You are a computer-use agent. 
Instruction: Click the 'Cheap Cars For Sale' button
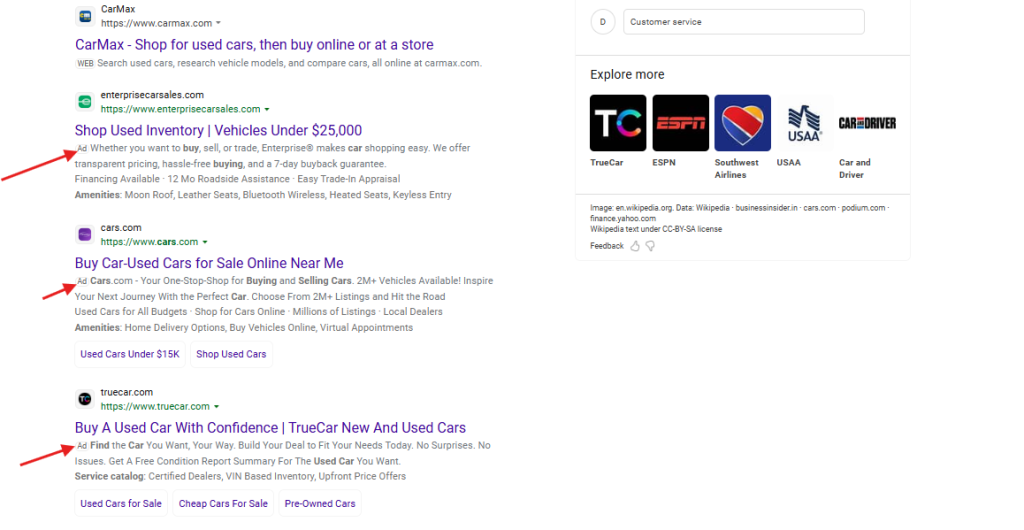pos(223,503)
